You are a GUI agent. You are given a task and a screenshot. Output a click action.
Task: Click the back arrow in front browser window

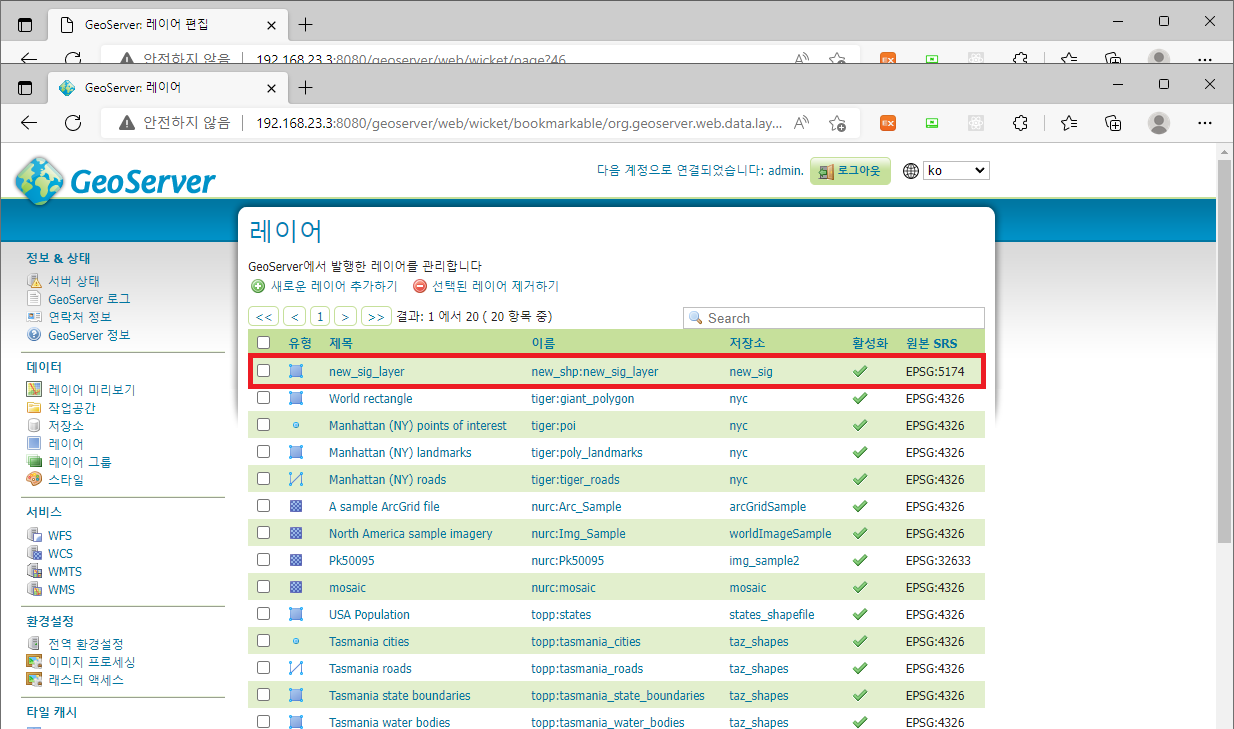coord(29,123)
